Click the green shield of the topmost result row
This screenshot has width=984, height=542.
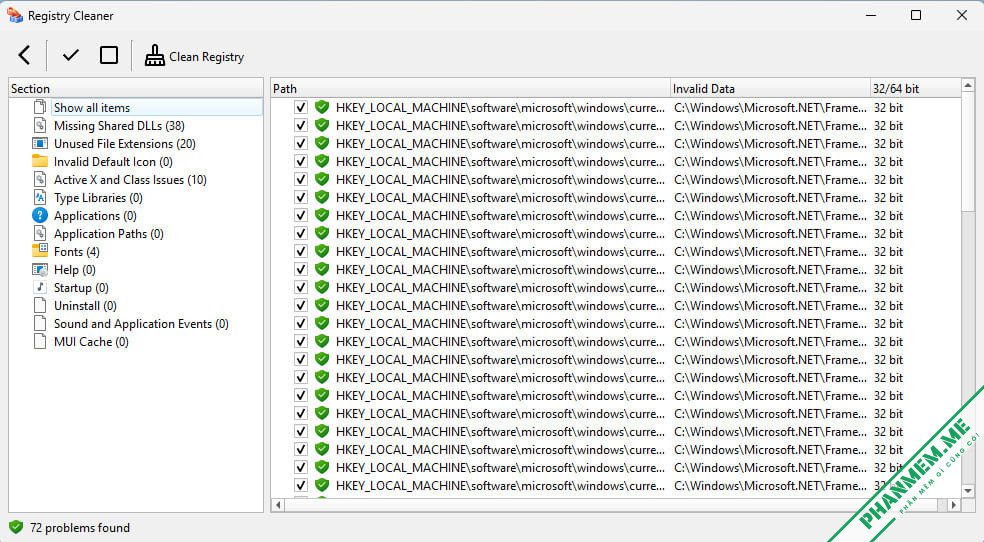(322, 107)
